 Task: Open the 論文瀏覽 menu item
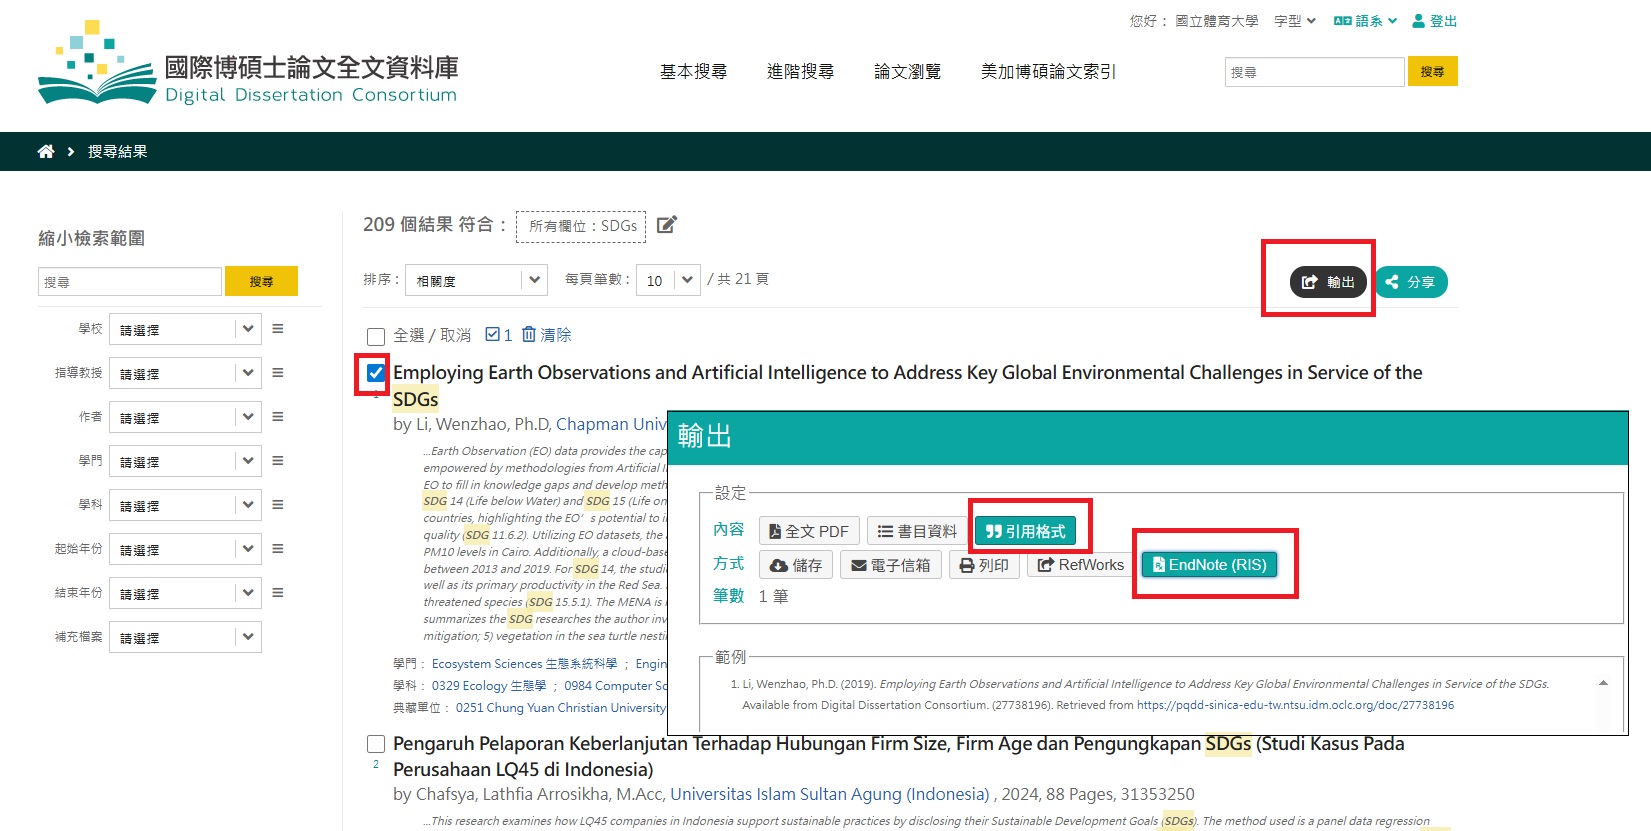tap(907, 72)
